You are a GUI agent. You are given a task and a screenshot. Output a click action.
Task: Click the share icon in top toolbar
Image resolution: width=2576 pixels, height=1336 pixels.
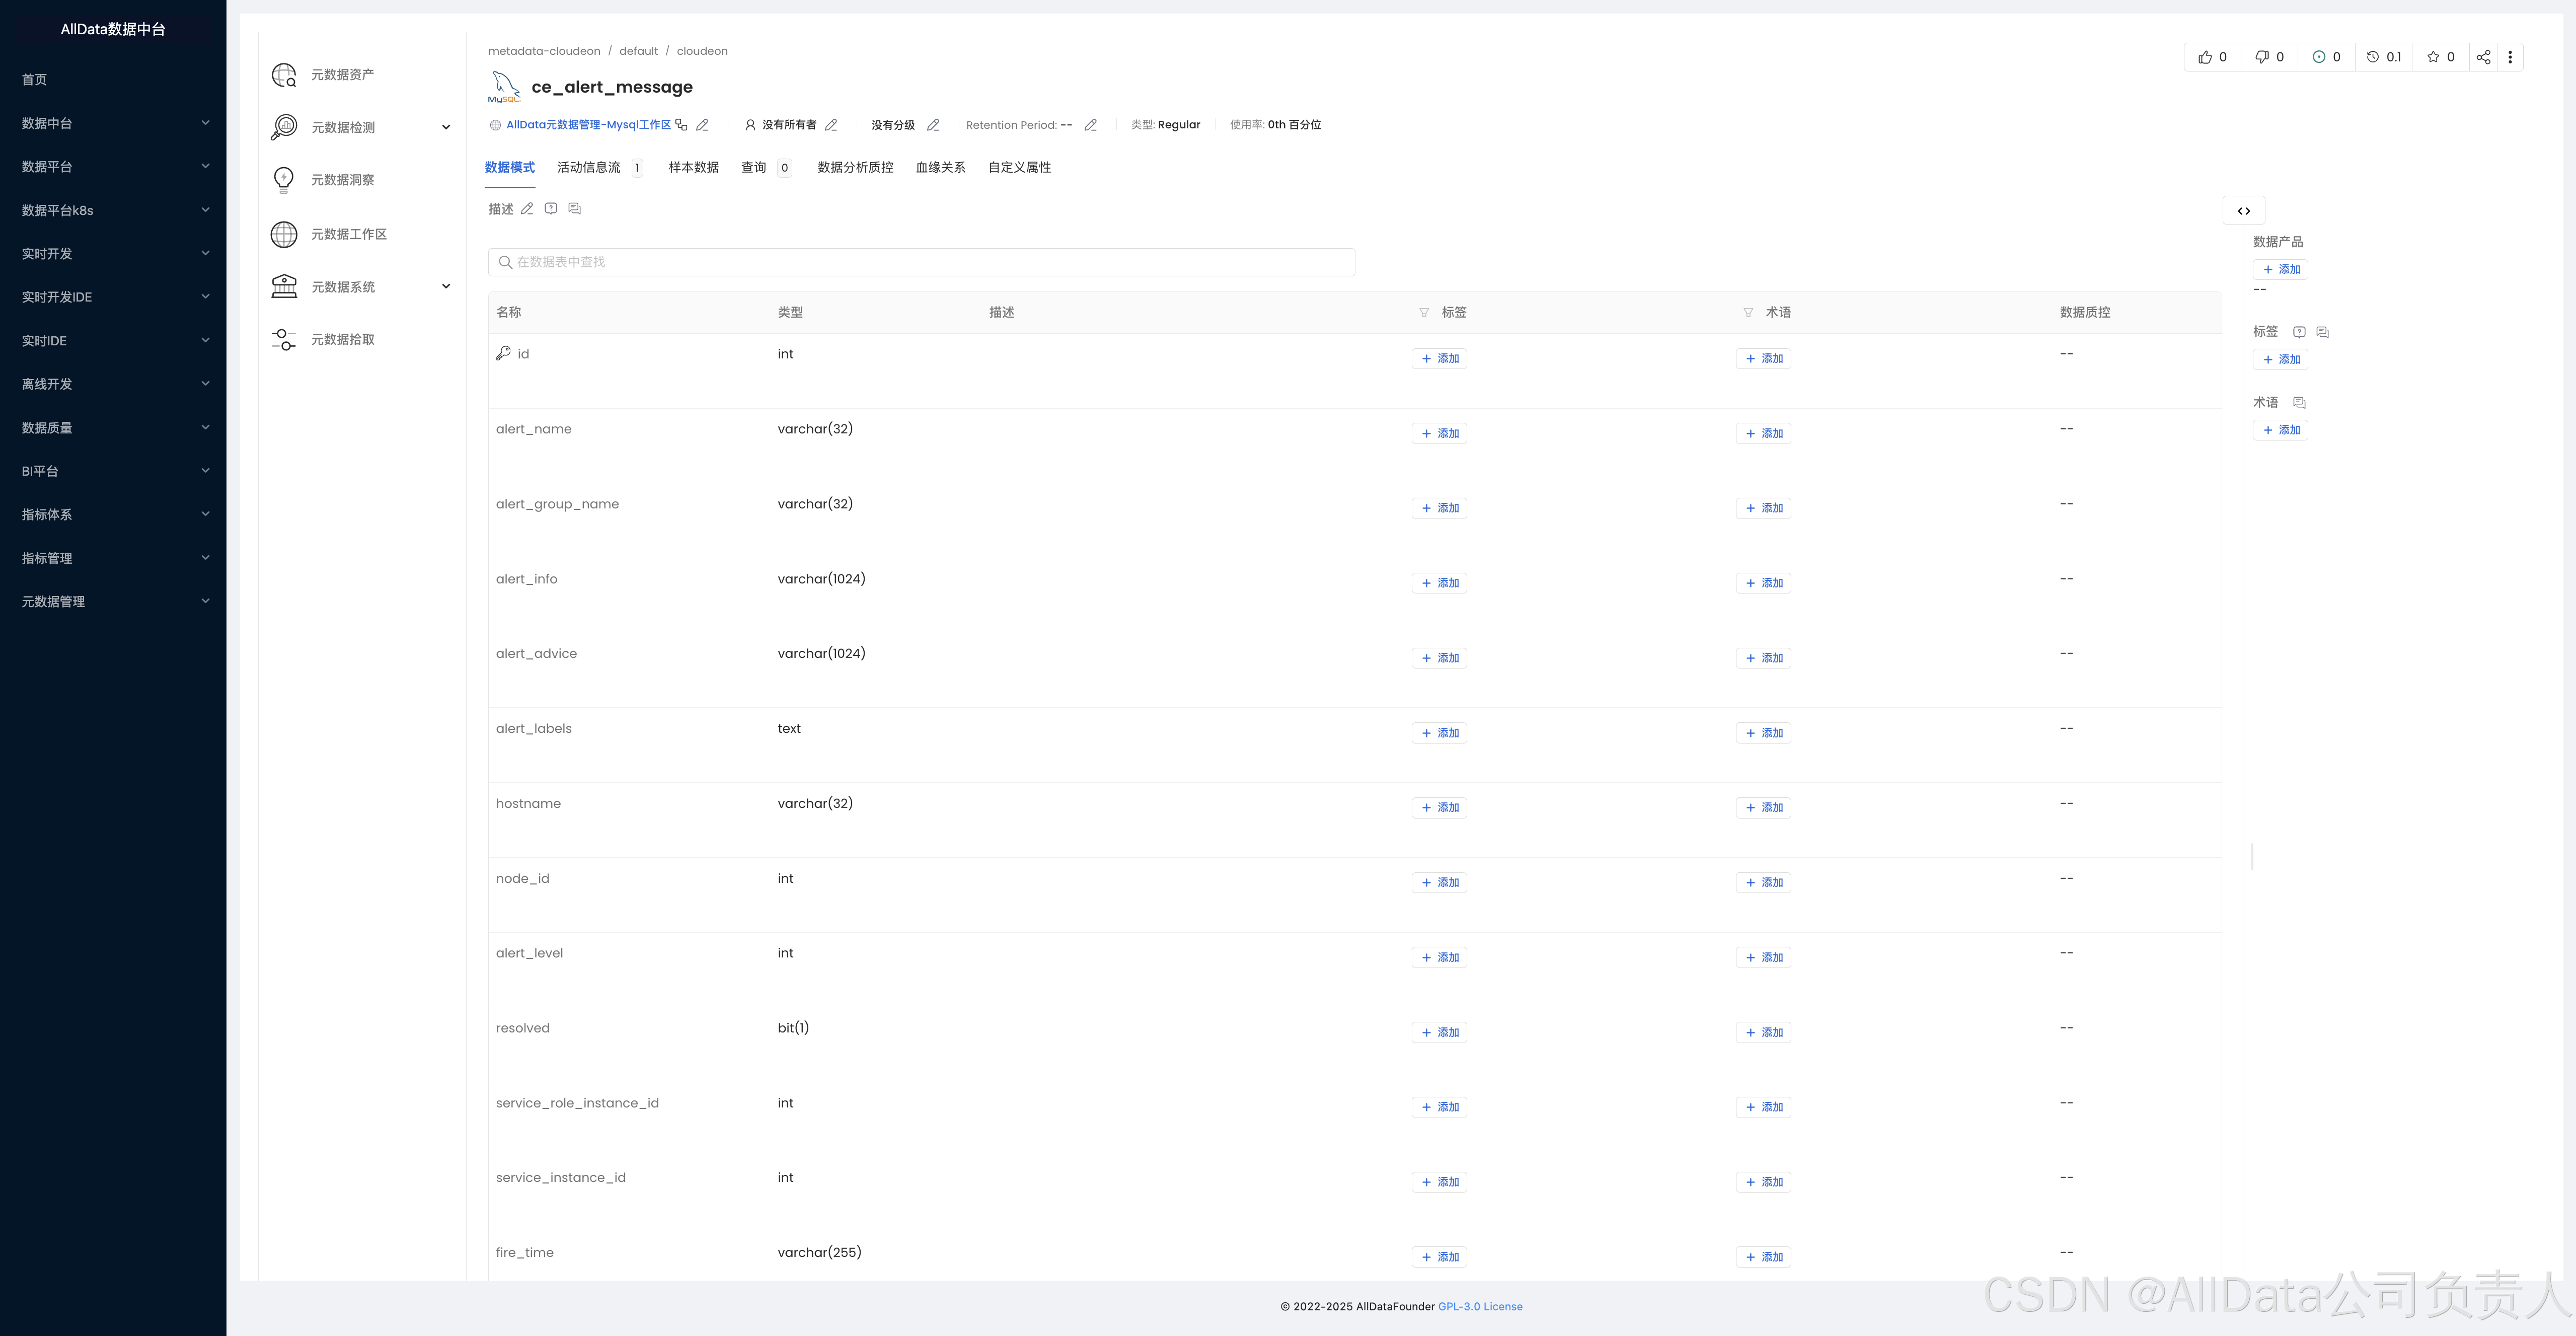(x=2483, y=57)
